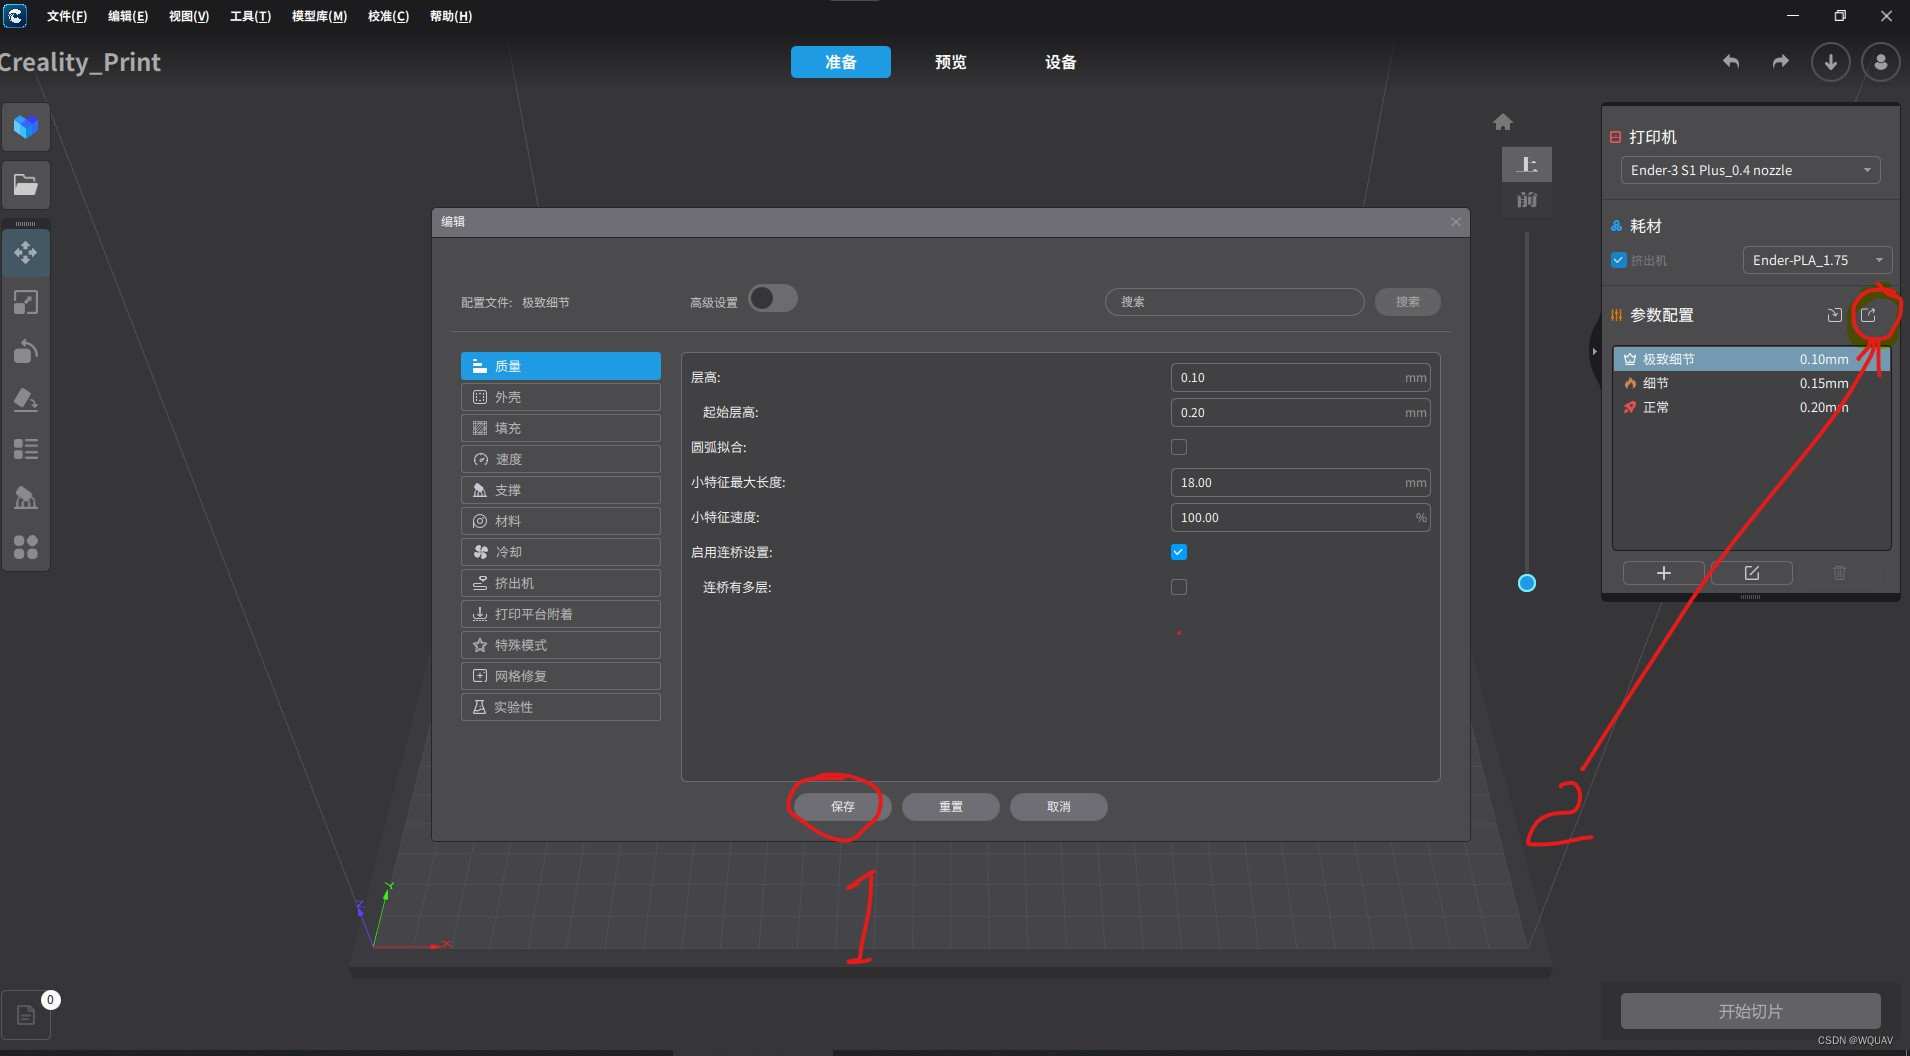The height and width of the screenshot is (1056, 1910).
Task: Select the 打印平台附着 settings category
Action: (561, 614)
